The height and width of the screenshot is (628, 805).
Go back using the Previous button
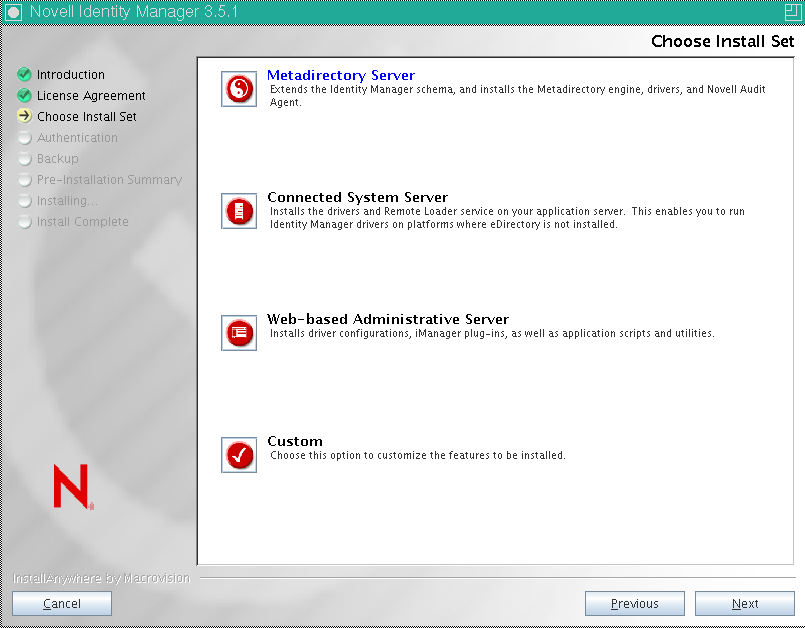coord(634,603)
